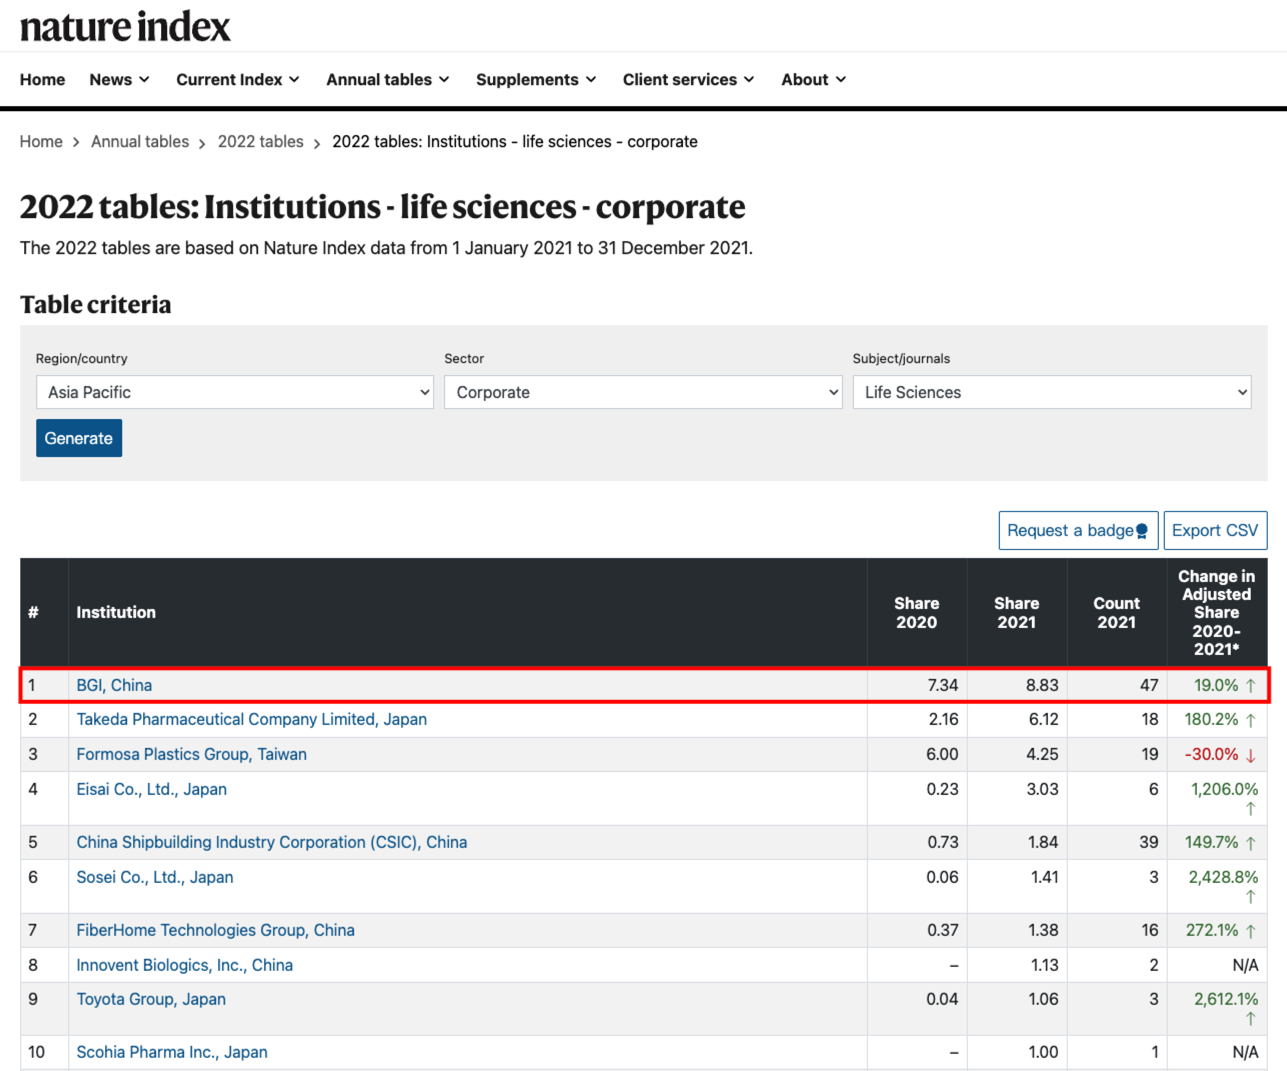The height and width of the screenshot is (1071, 1287).
Task: Open the Supplements menu
Action: 536,80
